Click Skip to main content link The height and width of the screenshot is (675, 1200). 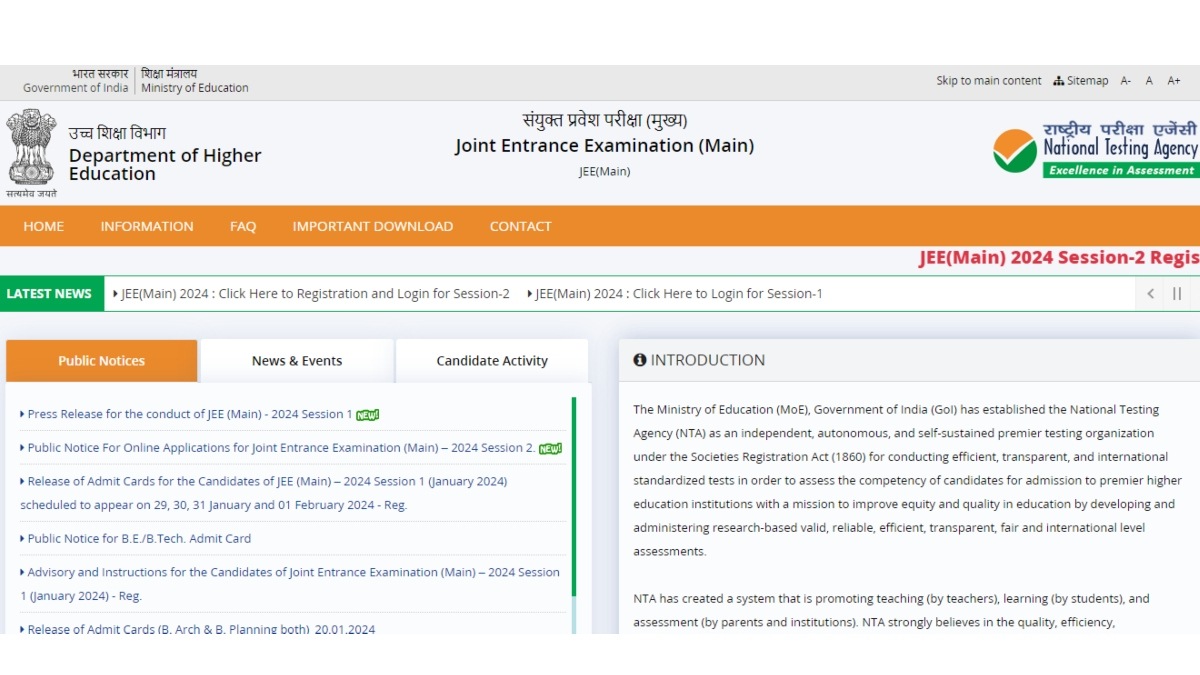[988, 81]
